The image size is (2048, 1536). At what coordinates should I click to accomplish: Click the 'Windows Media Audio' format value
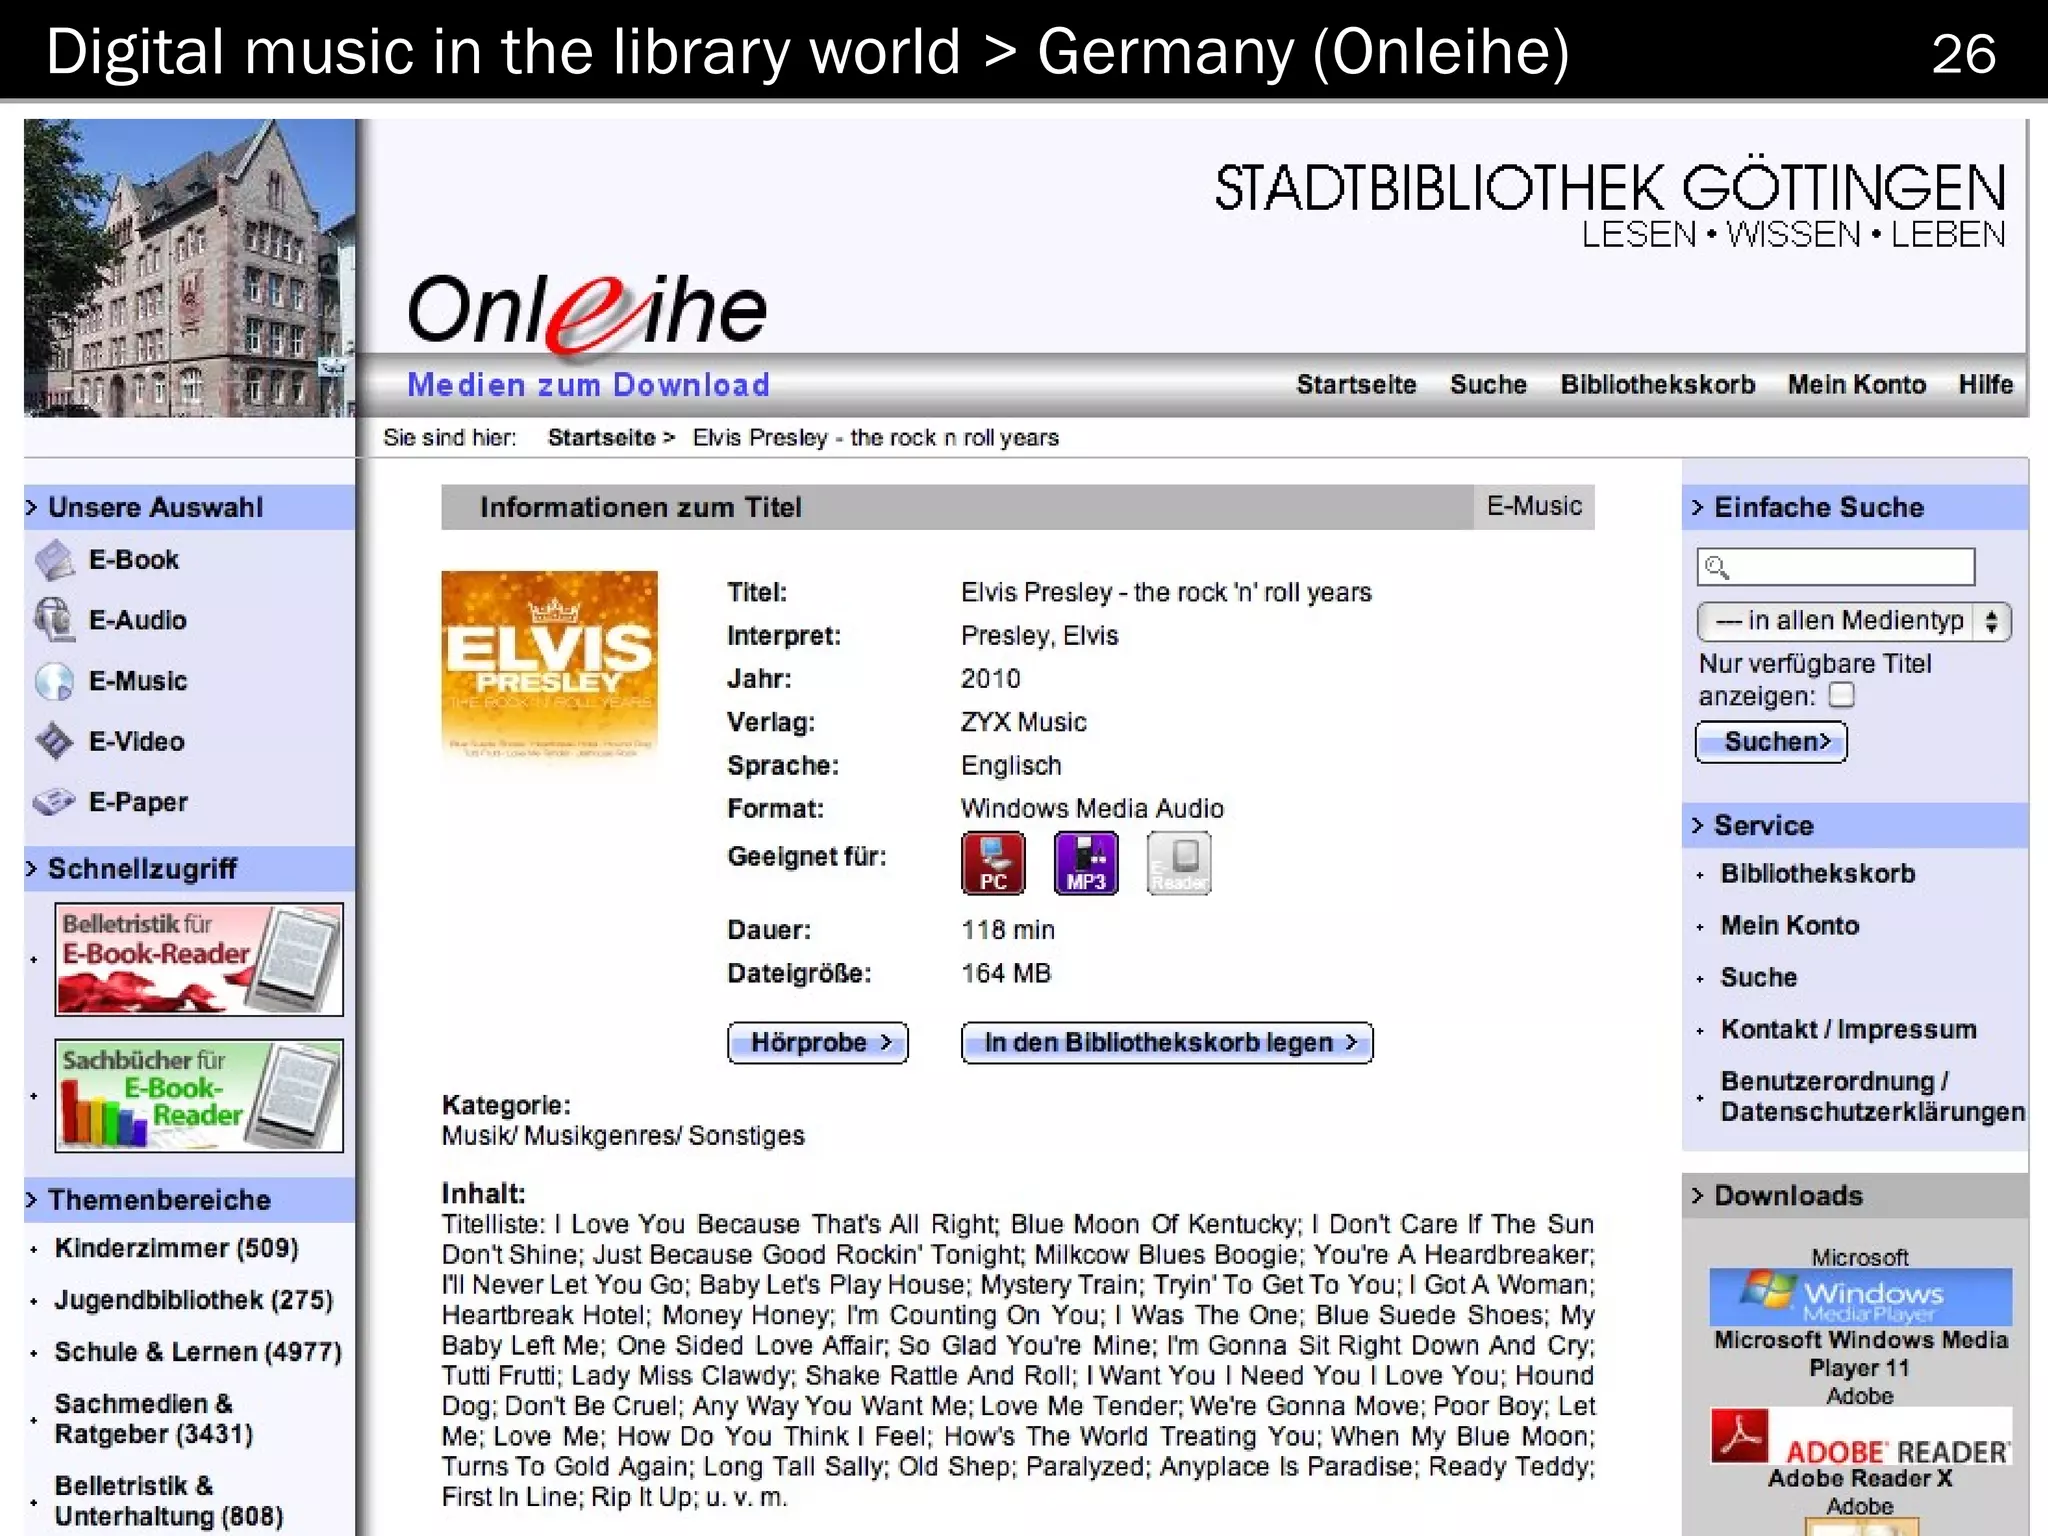1092,808
